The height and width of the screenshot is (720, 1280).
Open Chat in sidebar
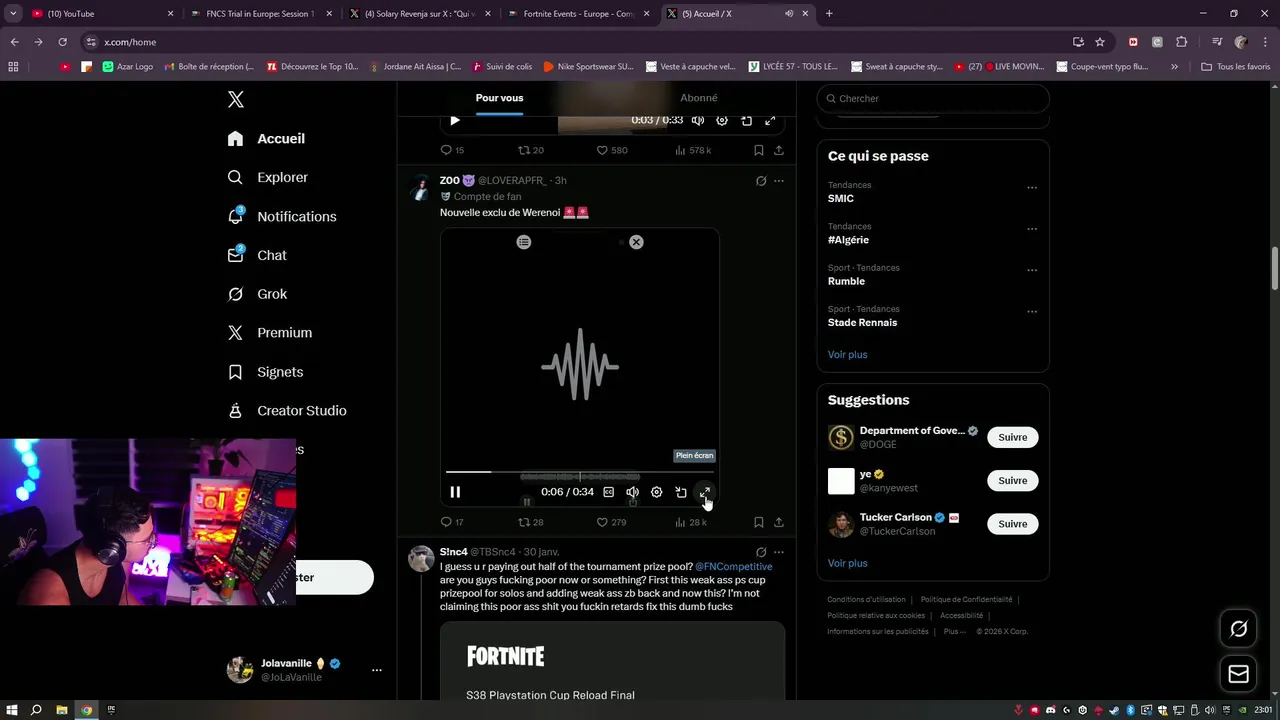pyautogui.click(x=257, y=255)
